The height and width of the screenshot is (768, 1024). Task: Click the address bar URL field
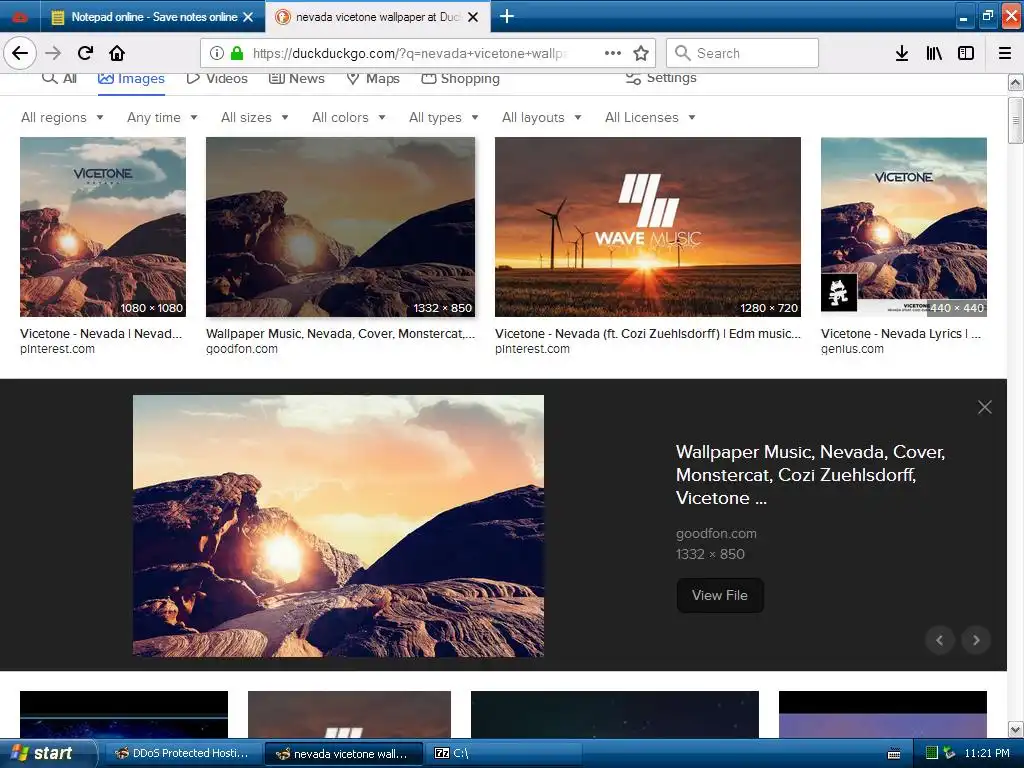coord(409,53)
